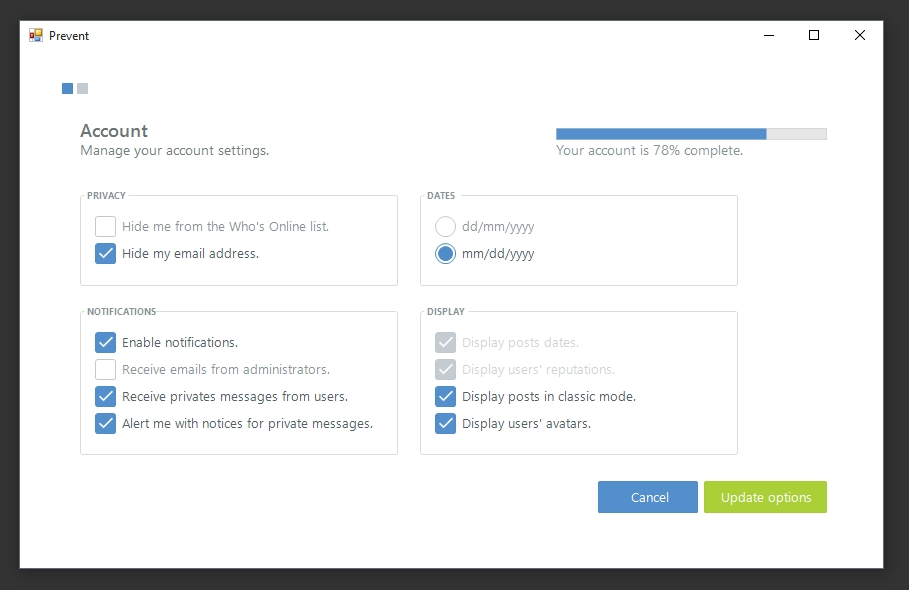This screenshot has height=590, width=909.
Task: Toggle 'Receive privates messages from users'
Action: [106, 397]
